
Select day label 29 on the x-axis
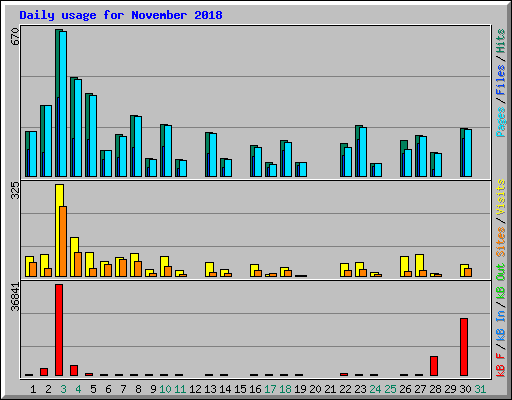(x=450, y=389)
